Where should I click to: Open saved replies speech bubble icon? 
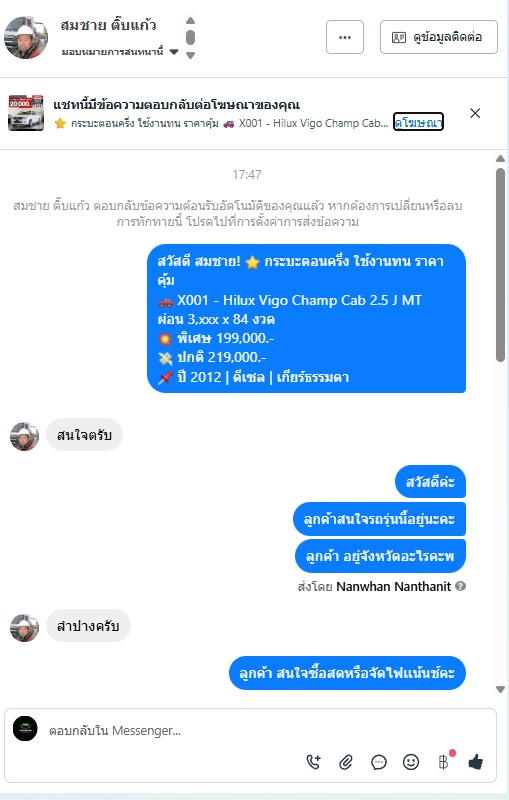pos(378,762)
